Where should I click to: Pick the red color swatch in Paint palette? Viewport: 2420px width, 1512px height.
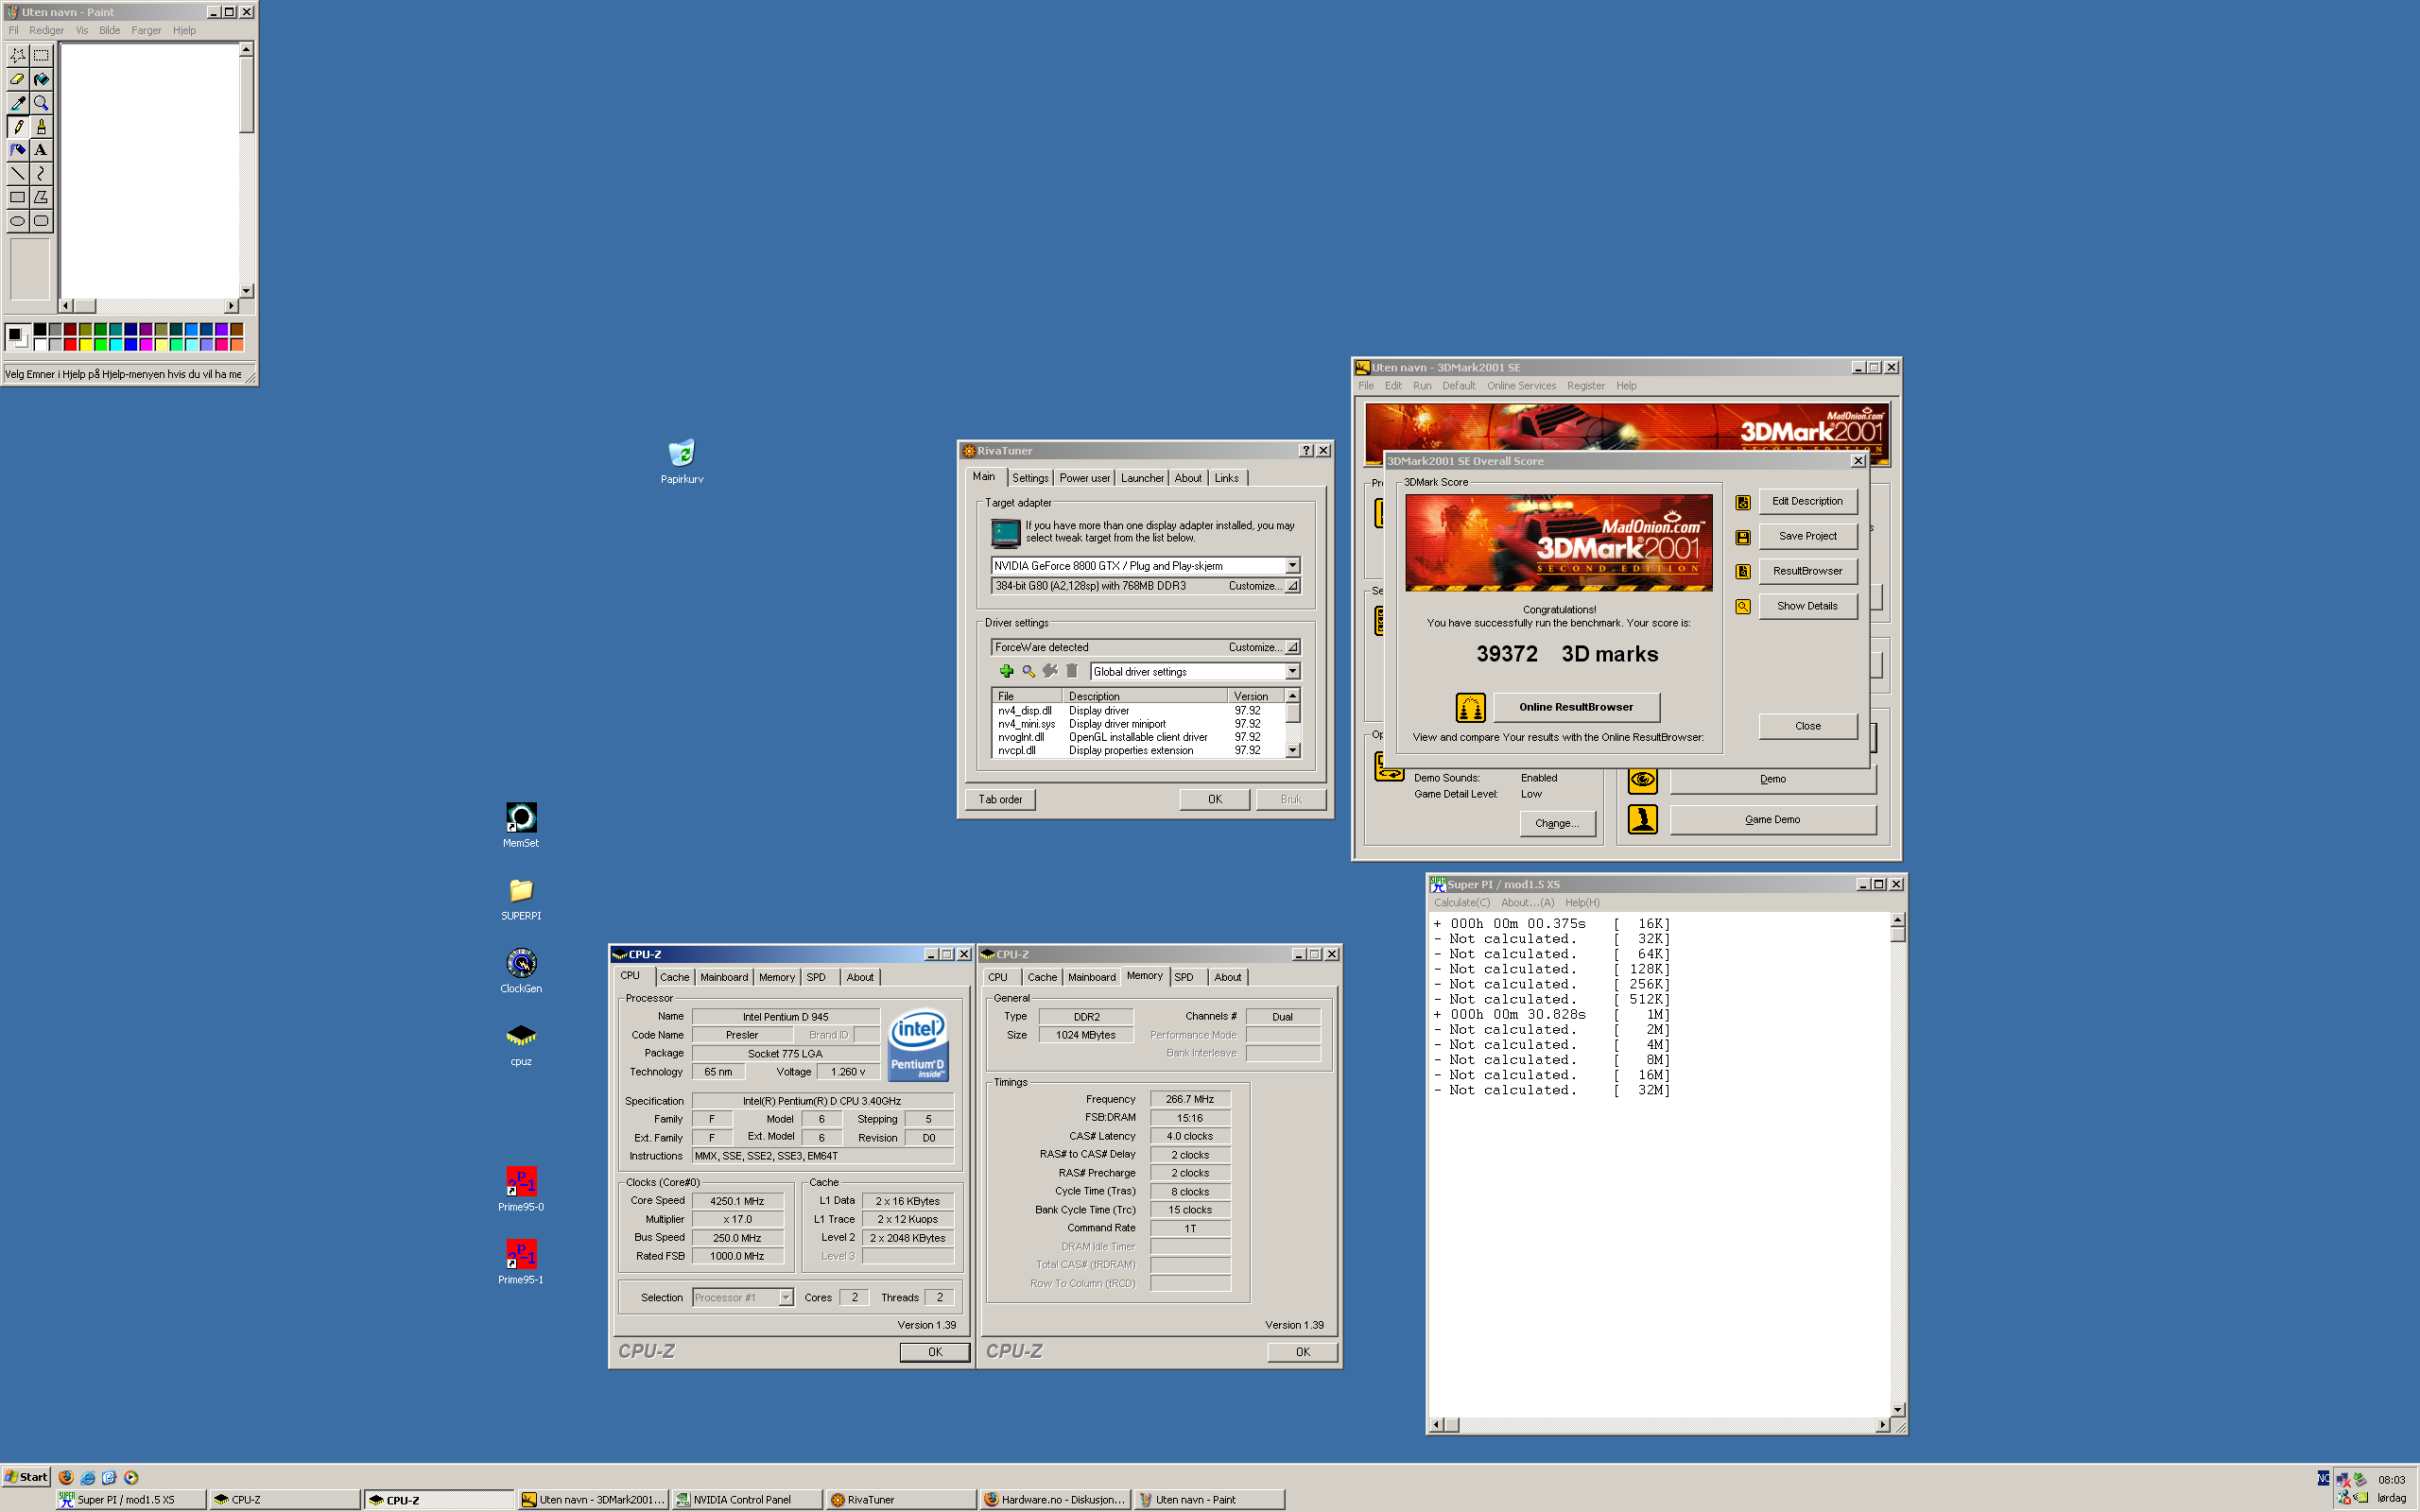[x=70, y=345]
